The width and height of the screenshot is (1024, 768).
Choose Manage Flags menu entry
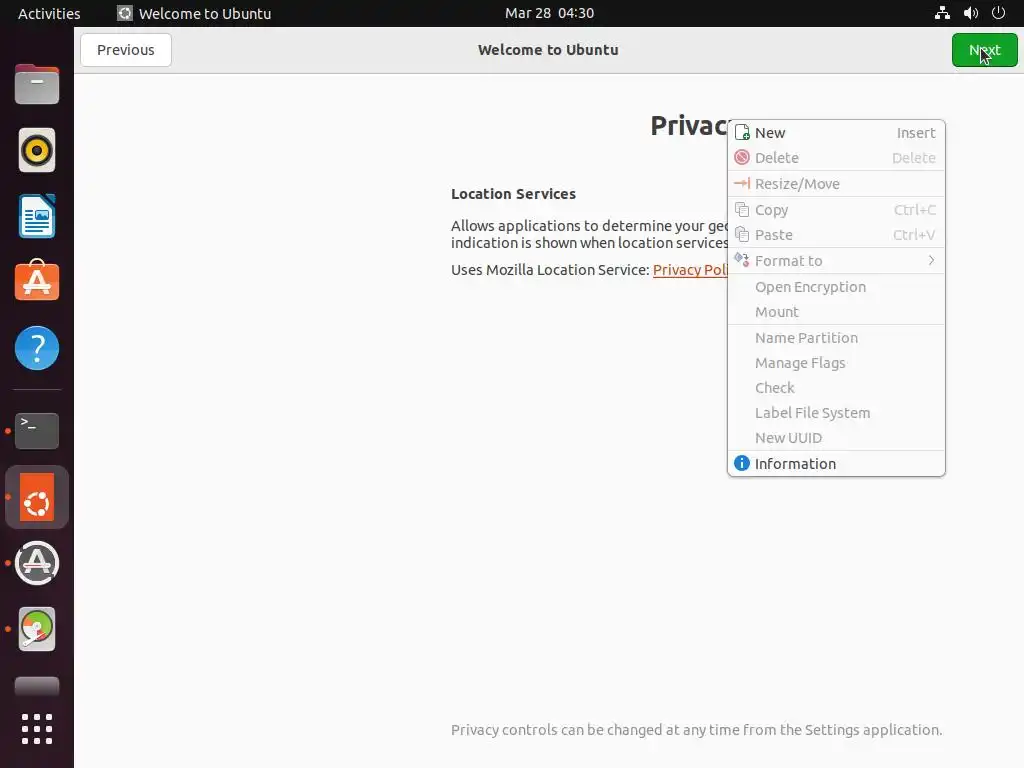point(836,362)
